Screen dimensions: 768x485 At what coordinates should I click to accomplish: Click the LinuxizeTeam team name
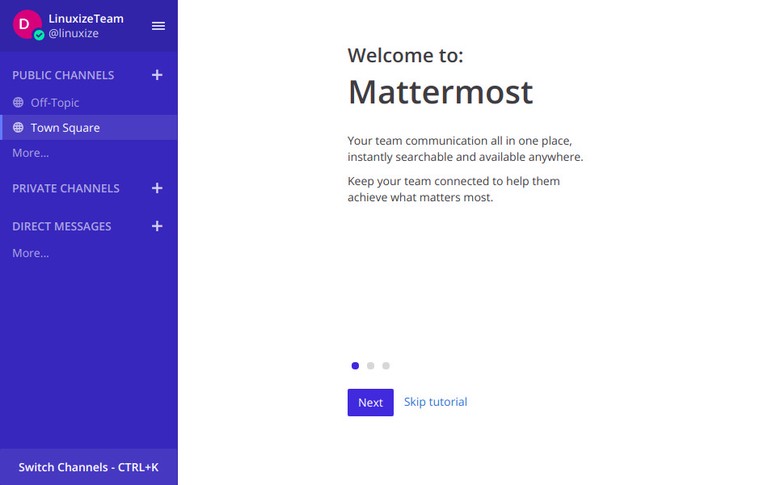tap(86, 19)
